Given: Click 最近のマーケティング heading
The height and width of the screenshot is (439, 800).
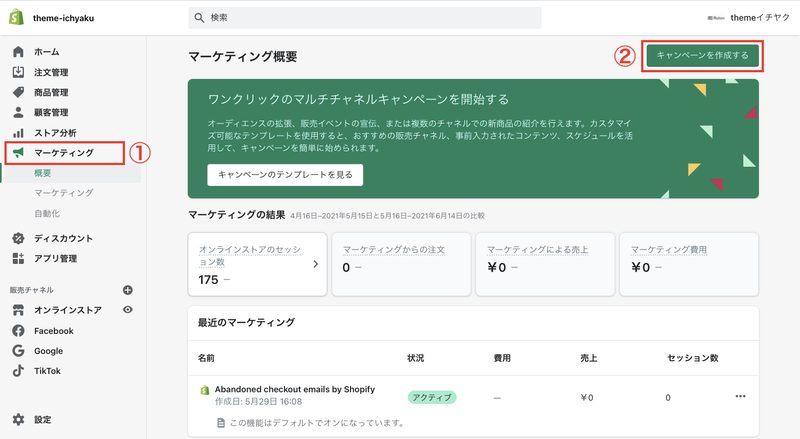Looking at the screenshot, I should [246, 322].
